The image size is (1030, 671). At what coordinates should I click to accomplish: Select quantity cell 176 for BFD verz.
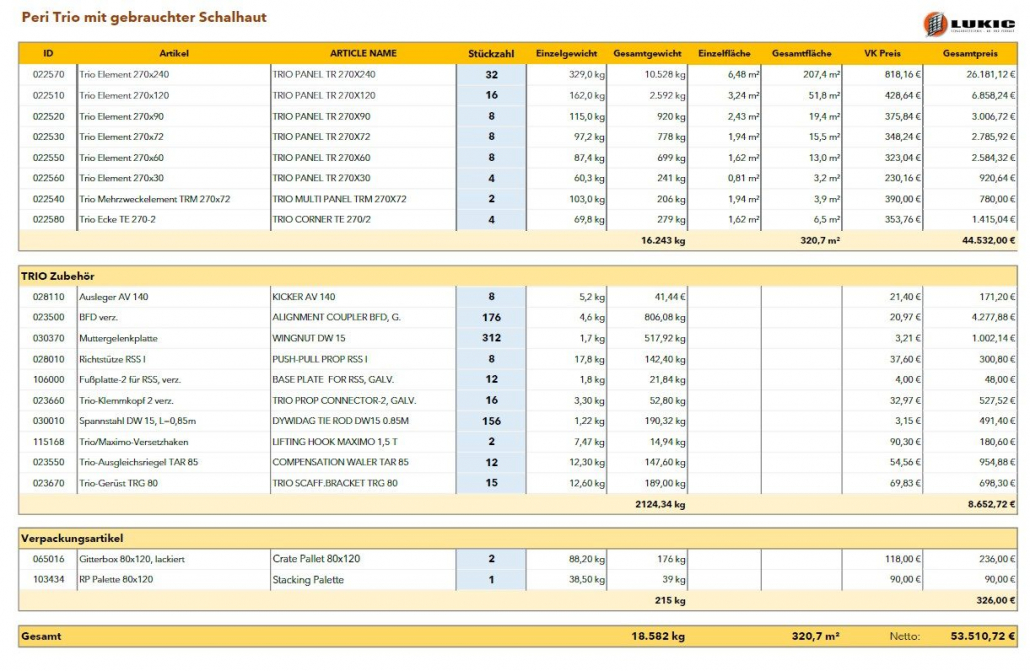491,318
